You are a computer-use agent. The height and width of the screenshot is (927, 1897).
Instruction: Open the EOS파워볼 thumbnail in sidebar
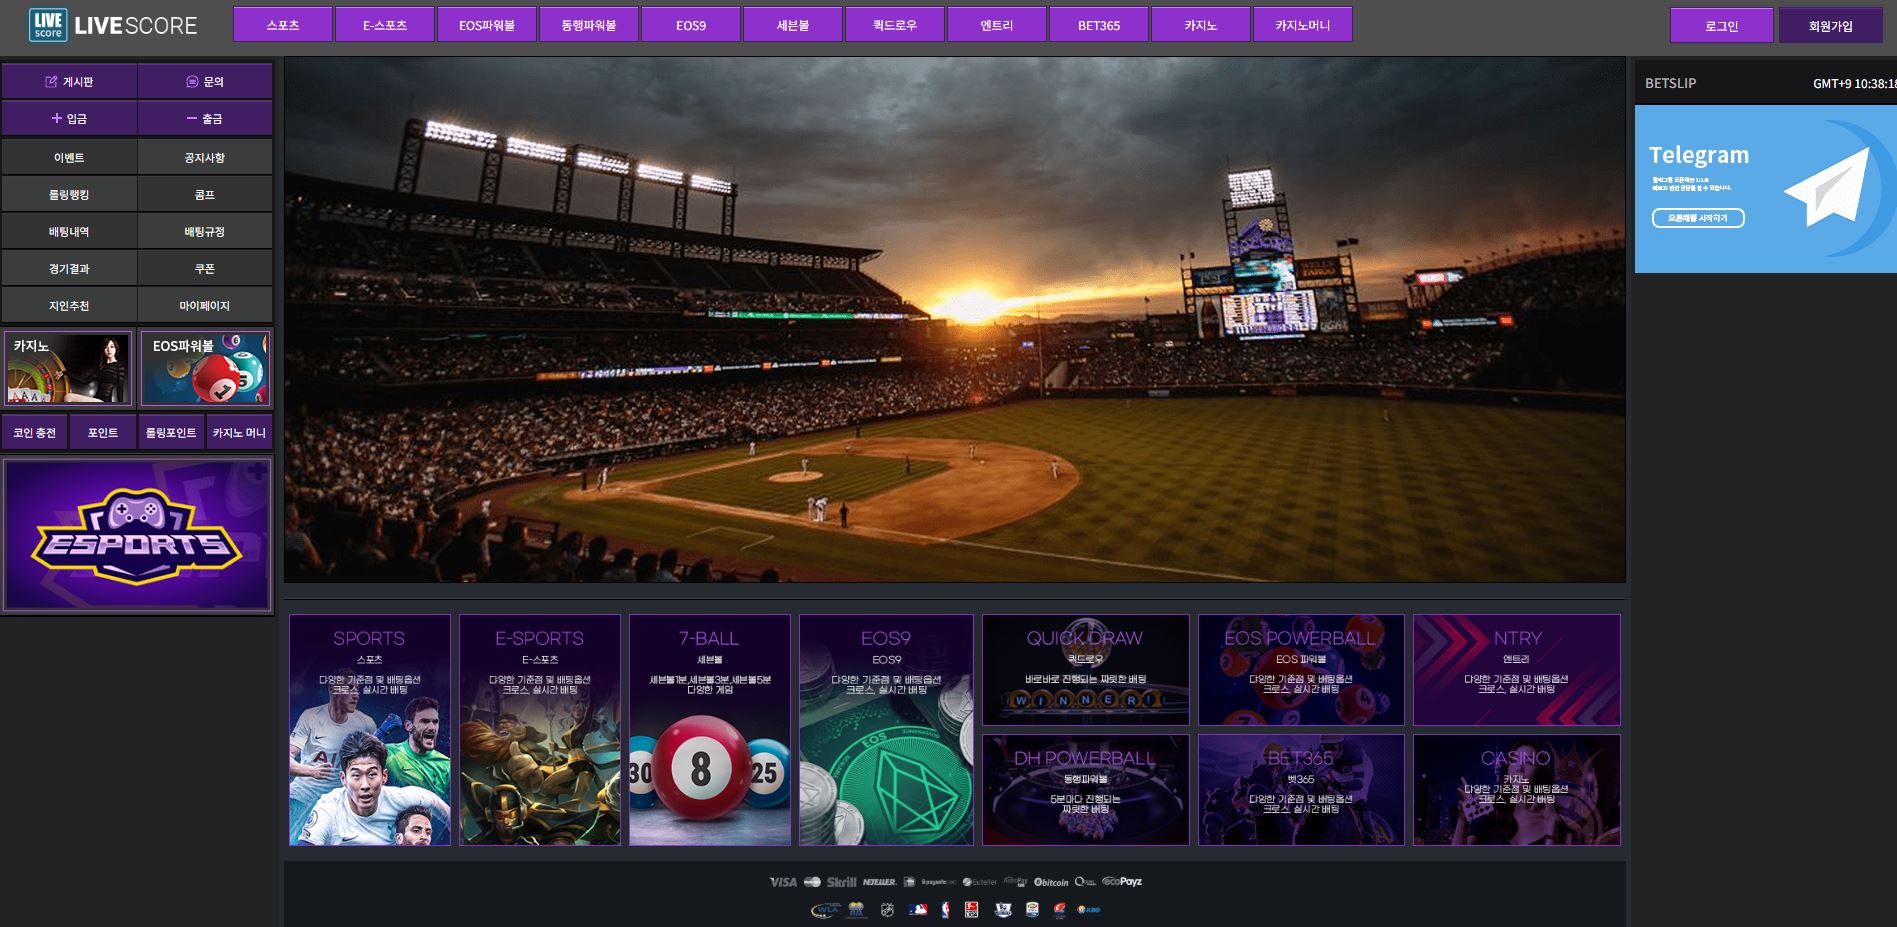[205, 369]
